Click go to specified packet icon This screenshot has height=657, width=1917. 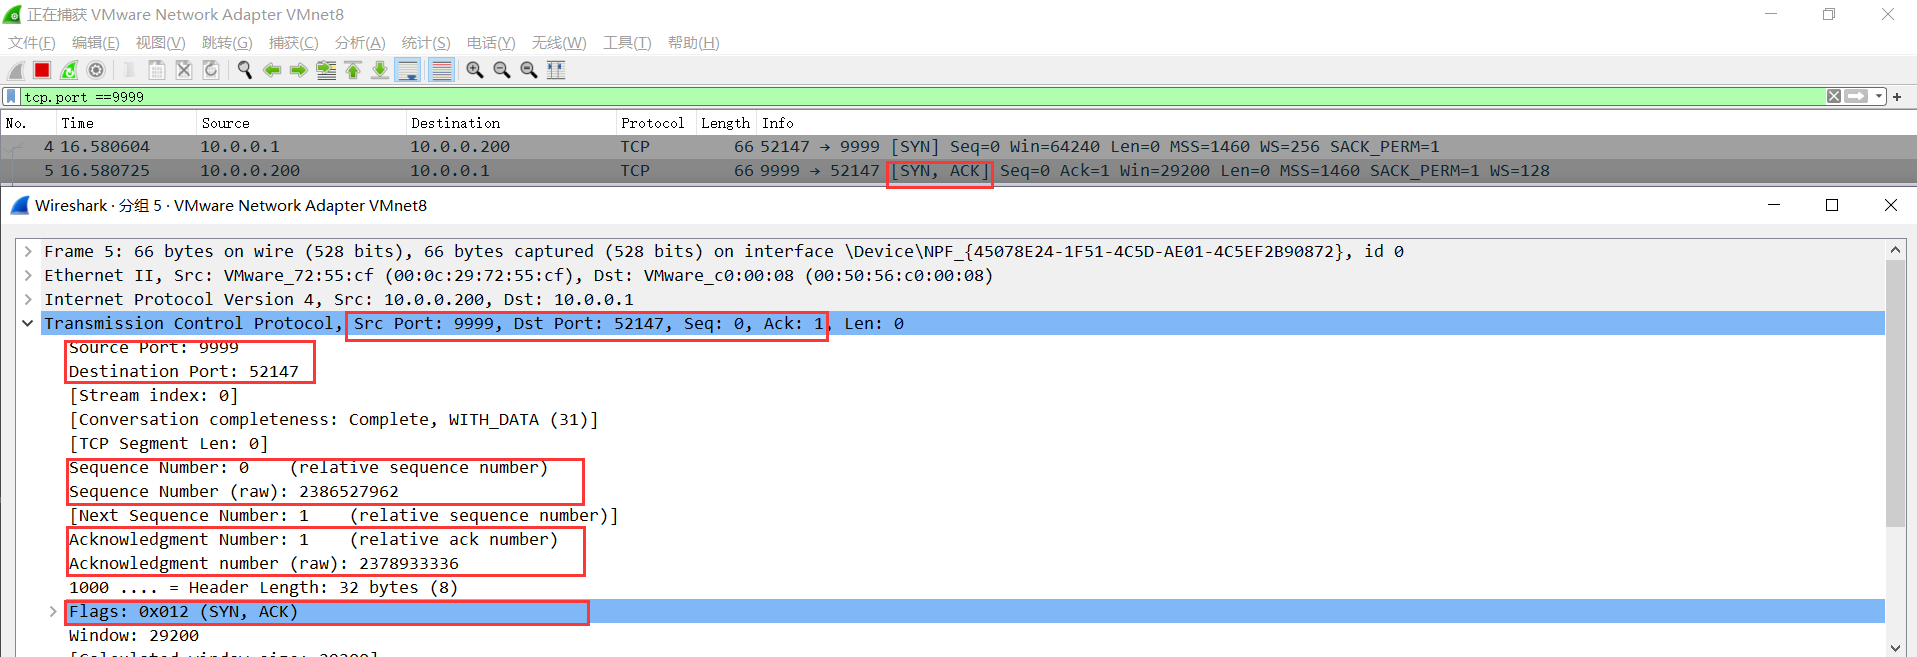tap(326, 70)
